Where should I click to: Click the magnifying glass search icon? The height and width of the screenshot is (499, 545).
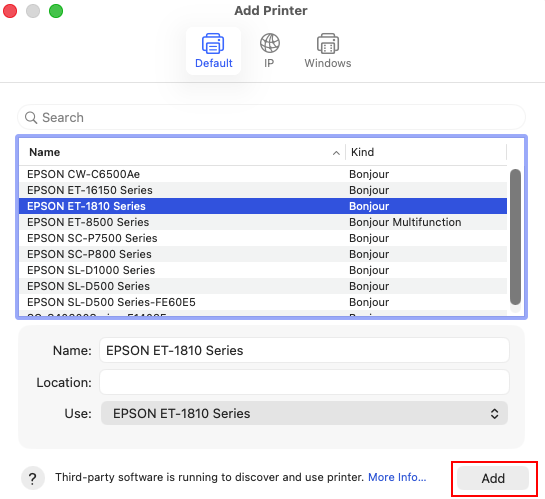coord(31,117)
